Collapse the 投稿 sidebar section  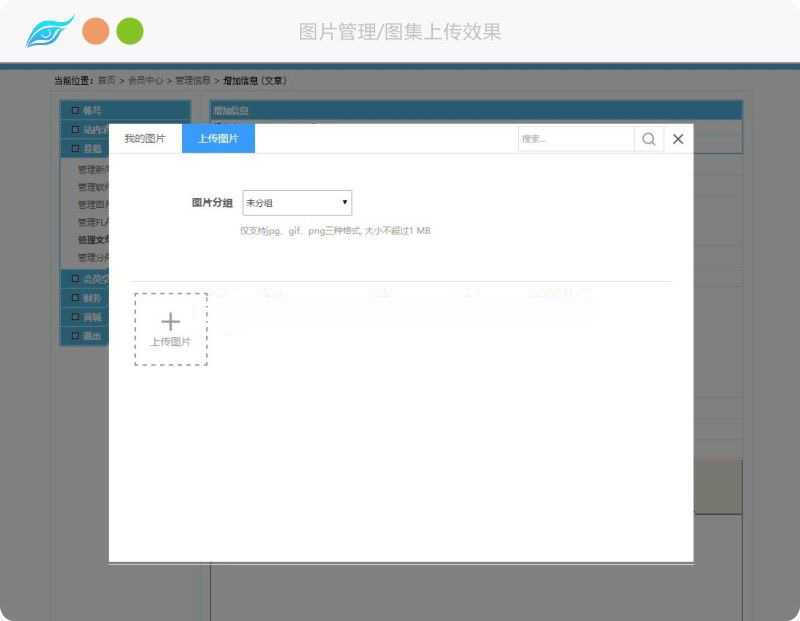pyautogui.click(x=91, y=148)
